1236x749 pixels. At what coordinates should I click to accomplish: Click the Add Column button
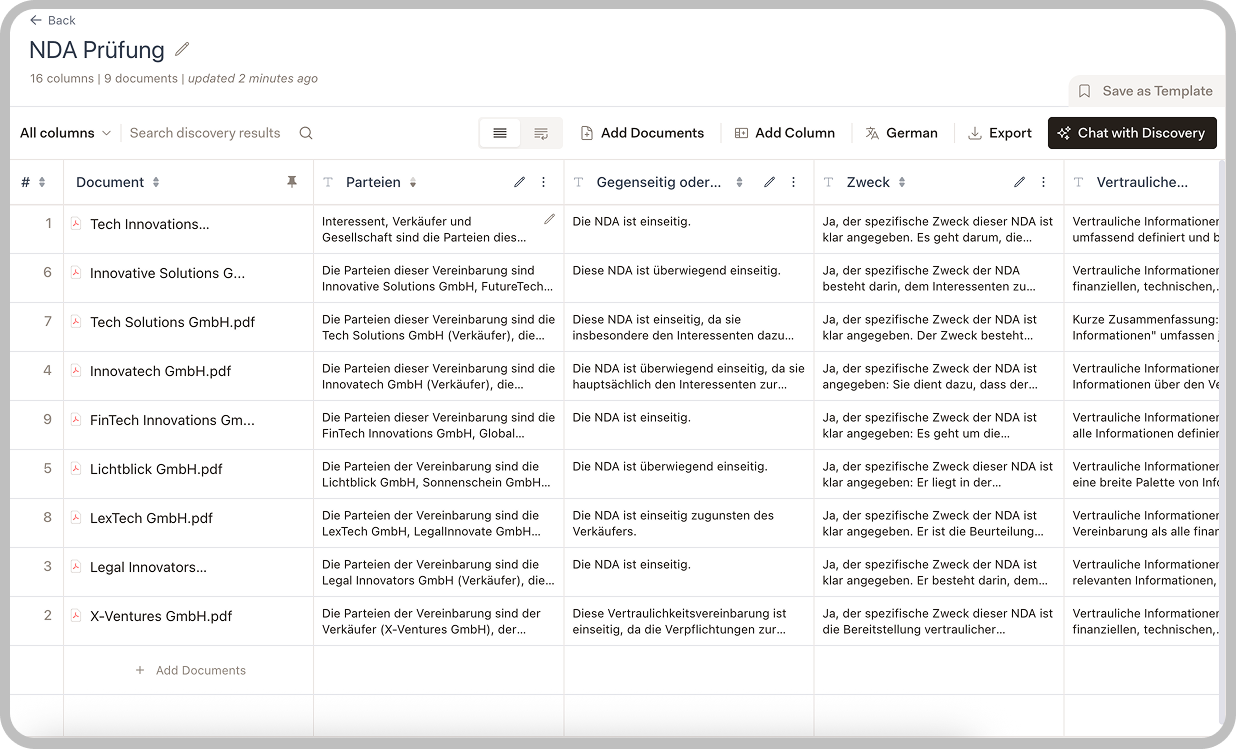785,132
